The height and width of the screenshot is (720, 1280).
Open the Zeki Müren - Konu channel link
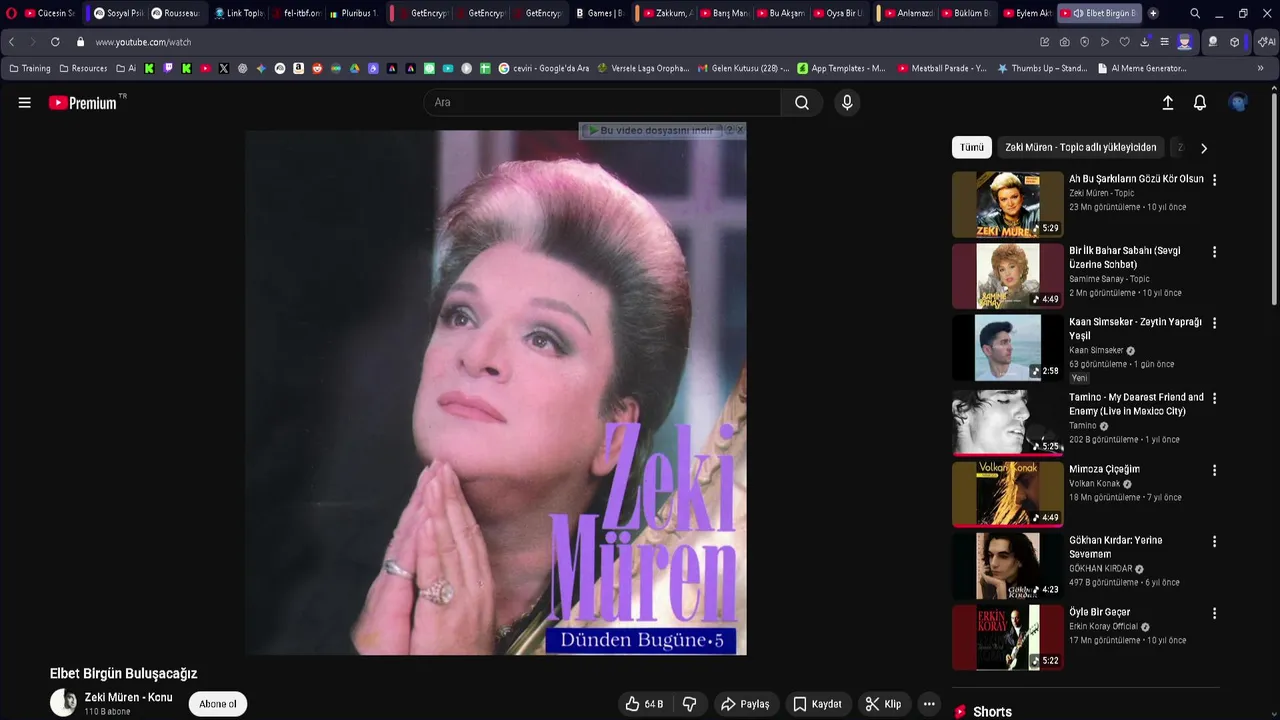coord(128,697)
